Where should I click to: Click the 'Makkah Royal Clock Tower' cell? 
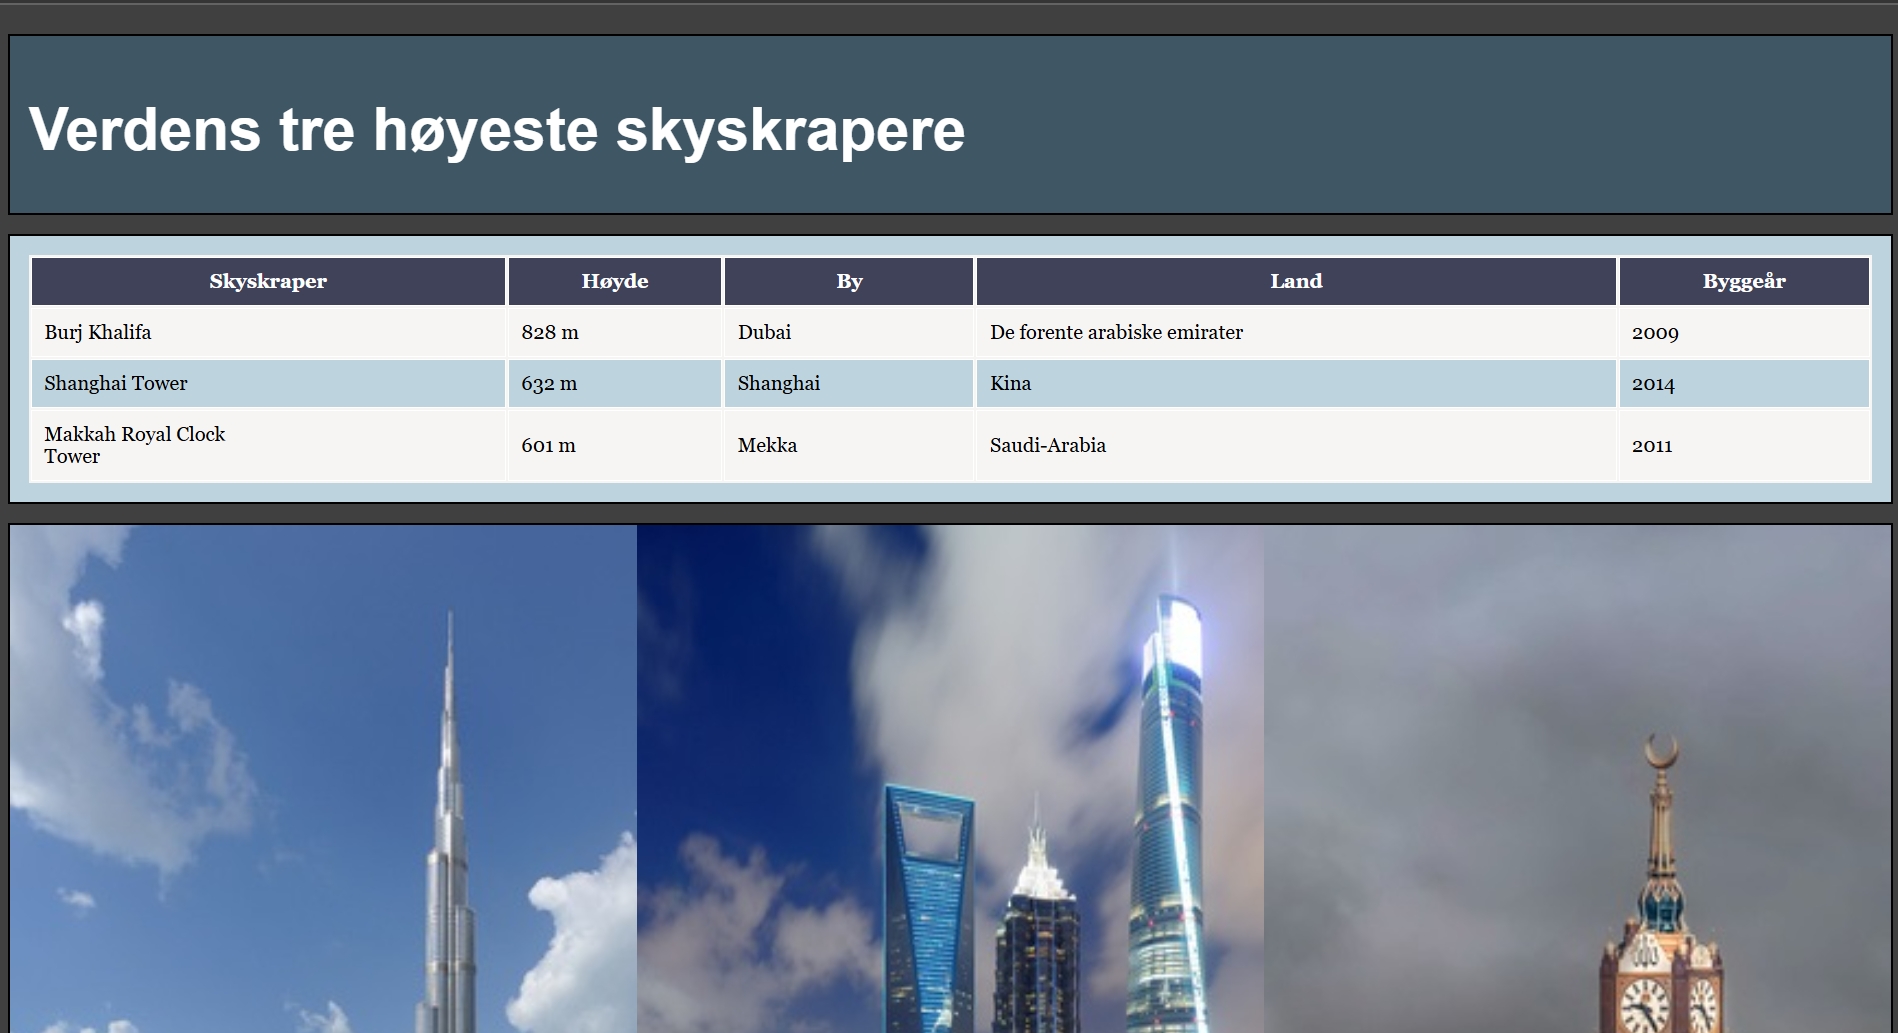[x=134, y=445]
